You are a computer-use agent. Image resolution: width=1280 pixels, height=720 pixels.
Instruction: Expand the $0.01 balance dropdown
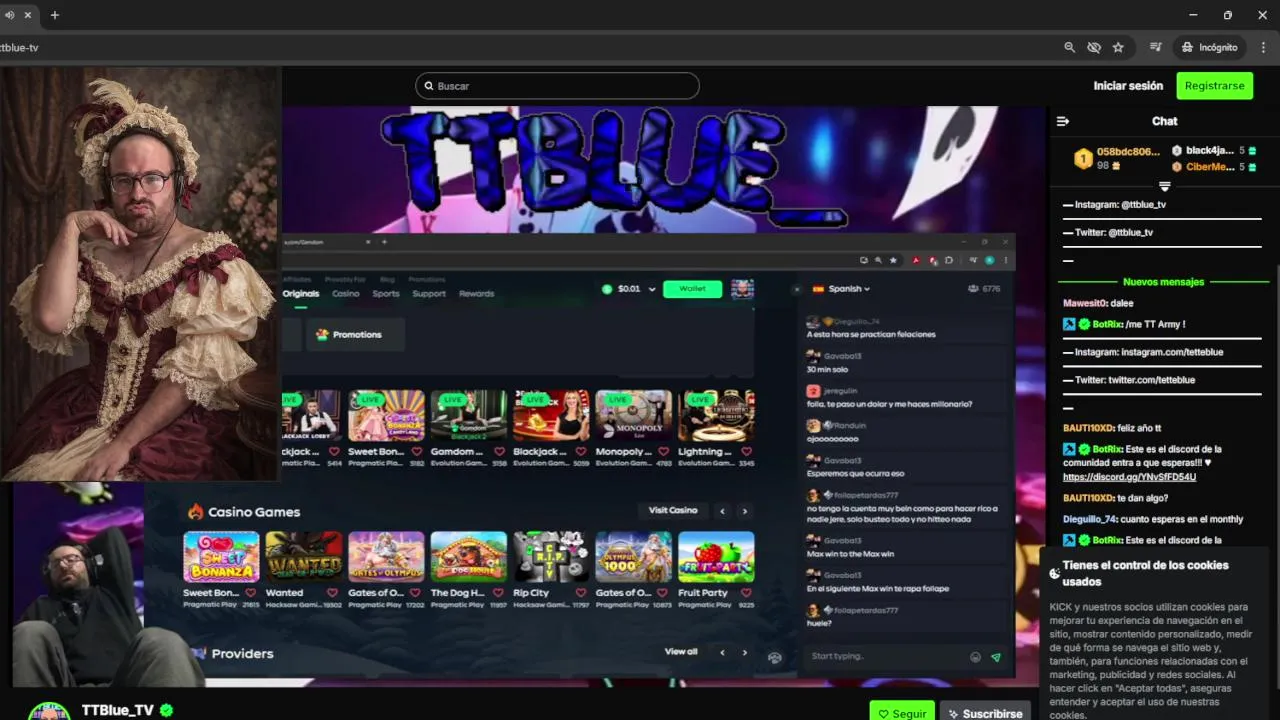tap(652, 289)
